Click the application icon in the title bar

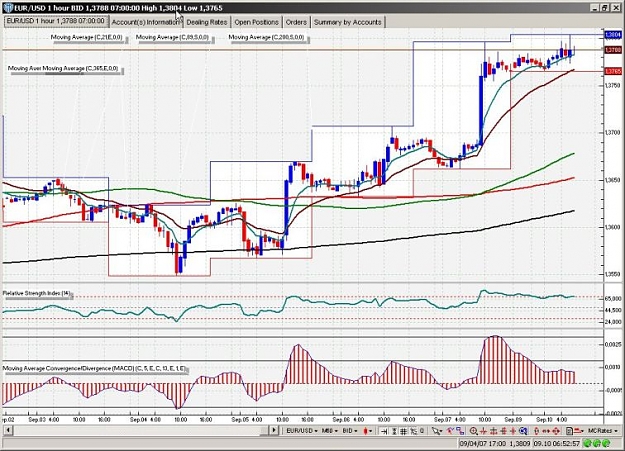[x=7, y=8]
